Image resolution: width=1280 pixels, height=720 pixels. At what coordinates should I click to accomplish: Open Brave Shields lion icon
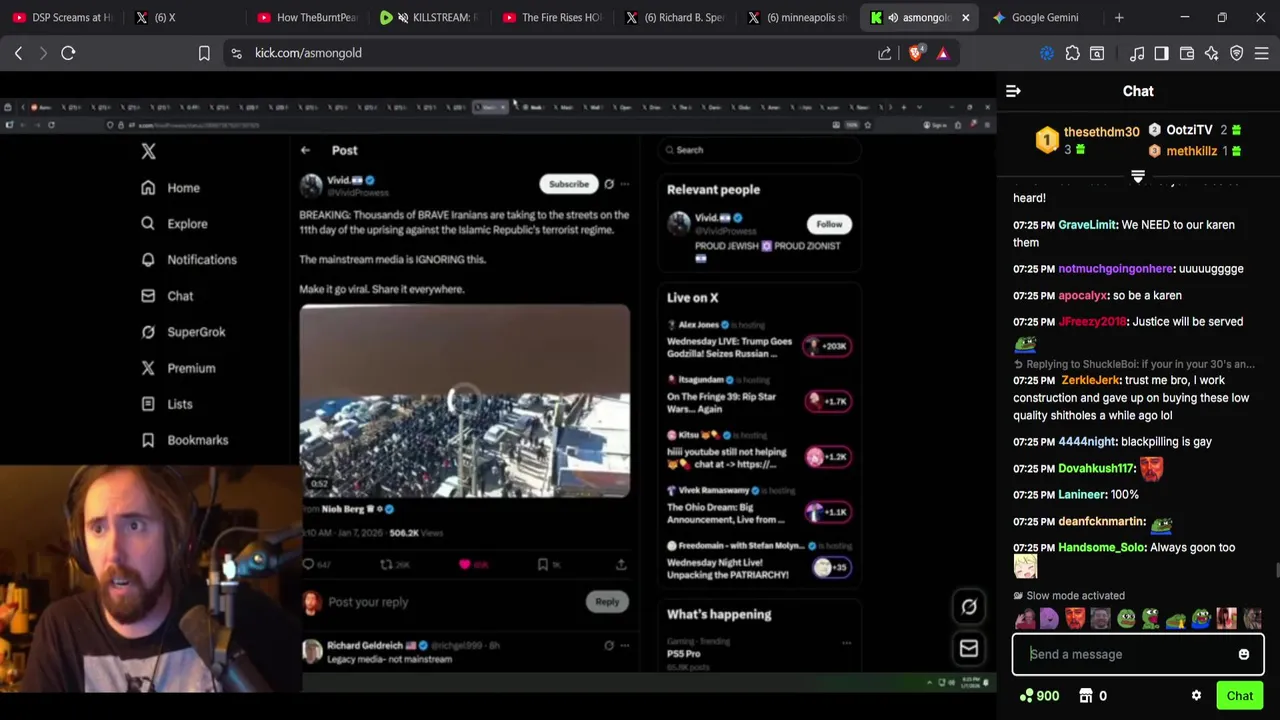[x=915, y=53]
